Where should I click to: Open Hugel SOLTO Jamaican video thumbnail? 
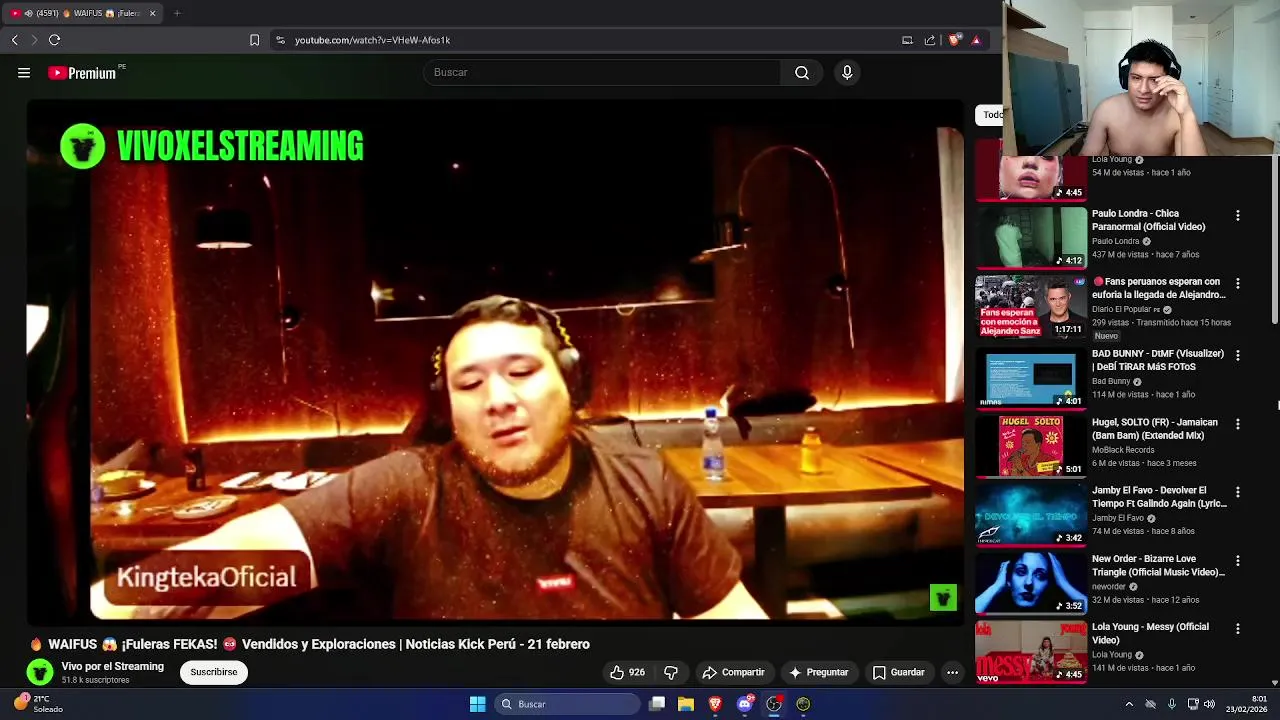tap(1030, 446)
